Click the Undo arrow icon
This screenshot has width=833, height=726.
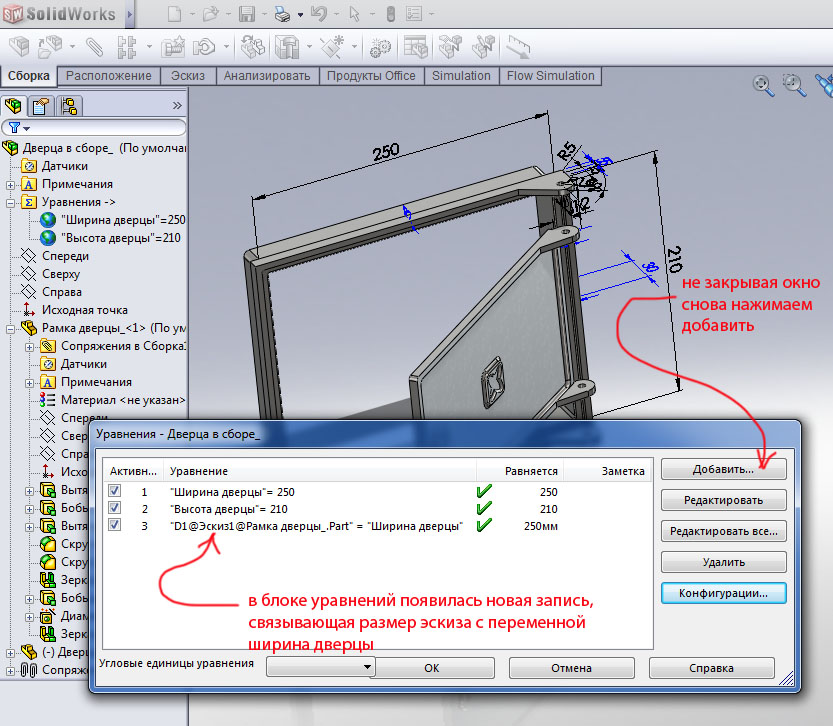(x=318, y=14)
